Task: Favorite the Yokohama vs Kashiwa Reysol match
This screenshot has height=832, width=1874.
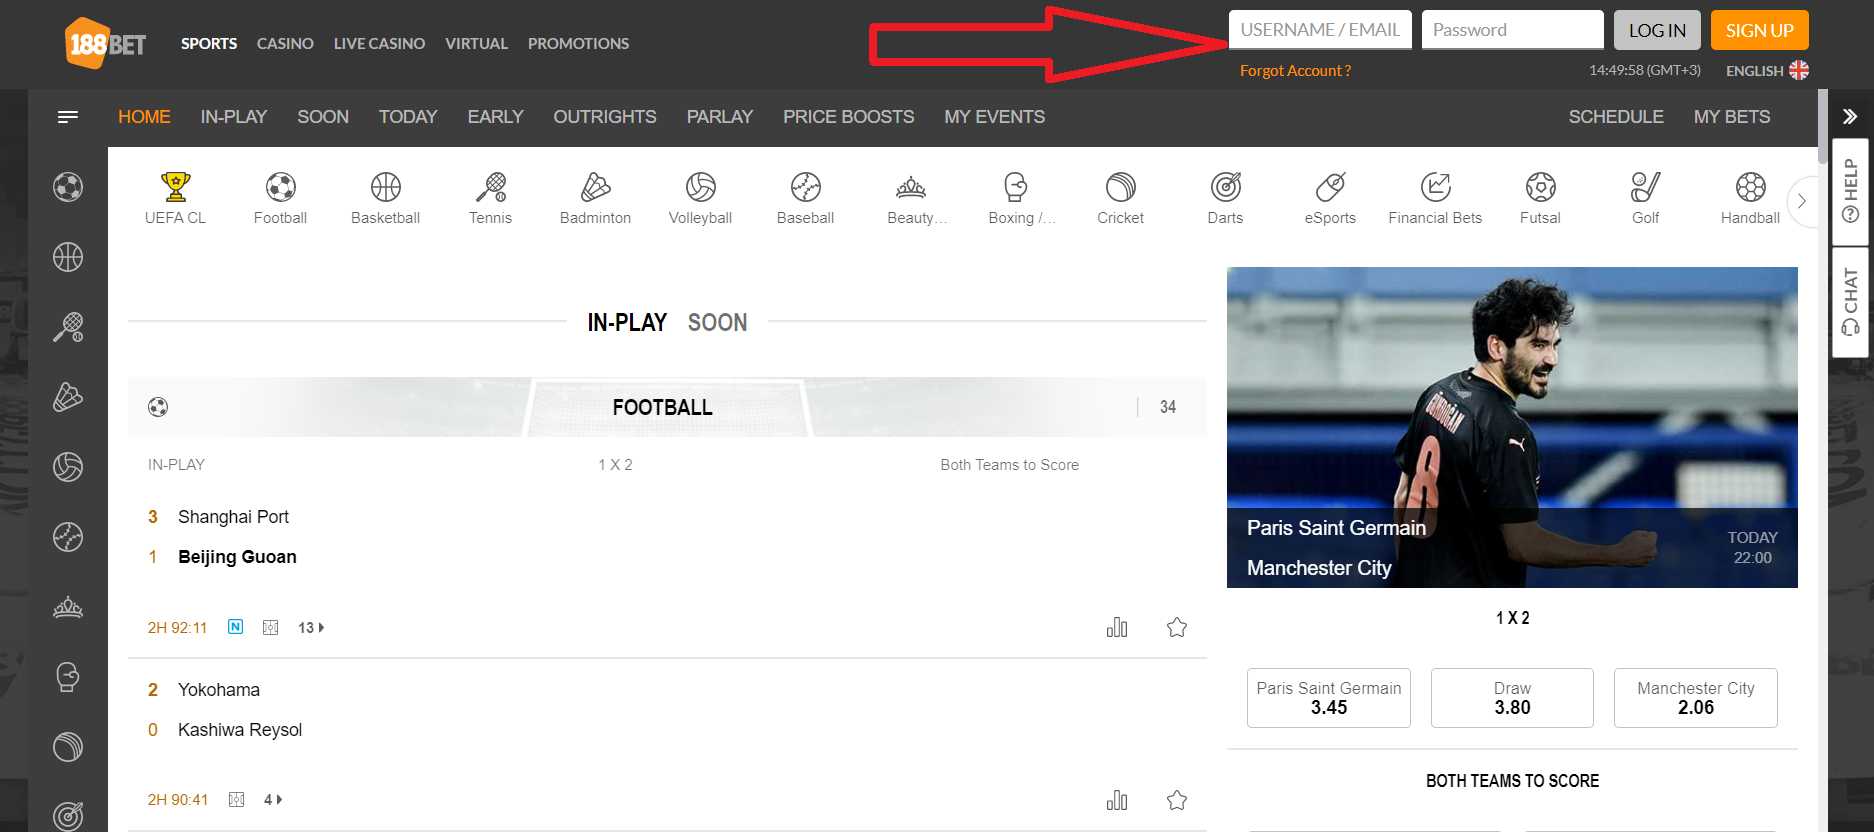Action: [x=1177, y=800]
